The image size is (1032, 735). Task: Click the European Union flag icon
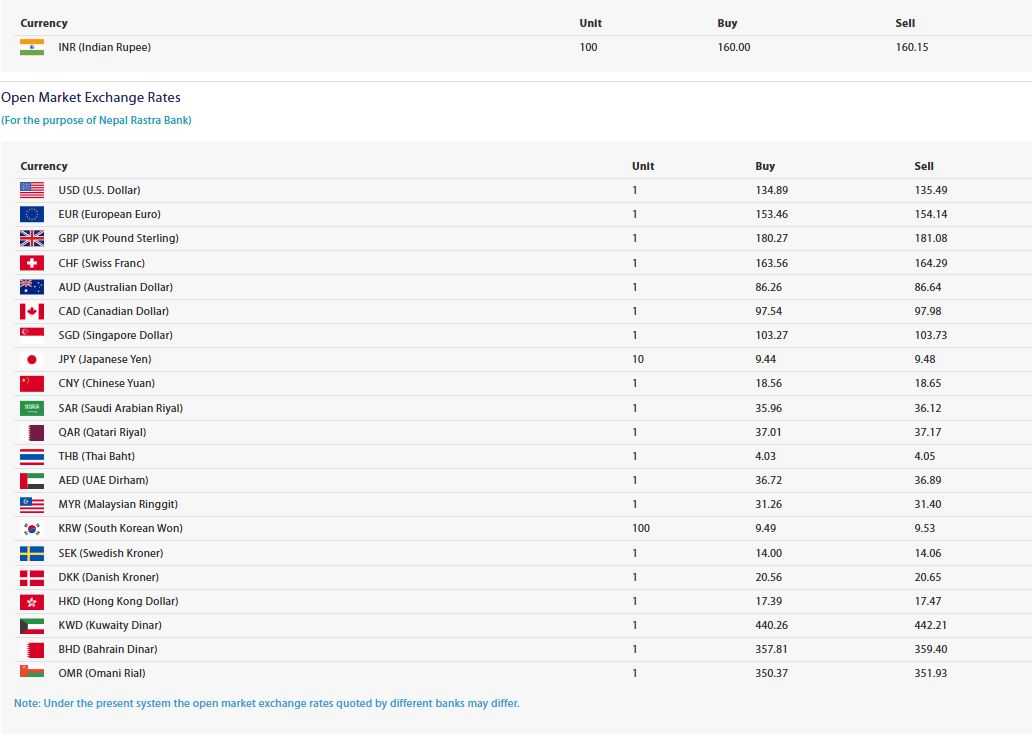[x=32, y=215]
